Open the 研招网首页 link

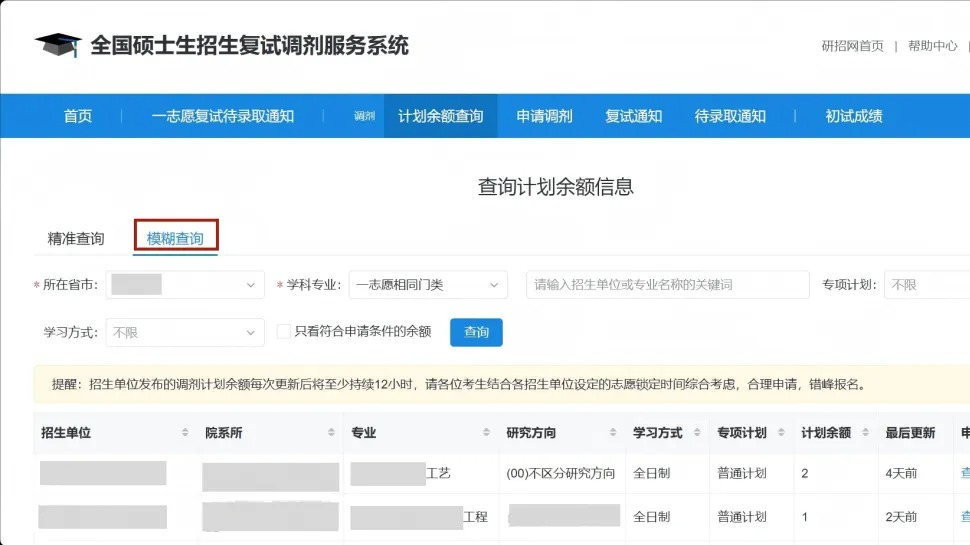coord(852,46)
